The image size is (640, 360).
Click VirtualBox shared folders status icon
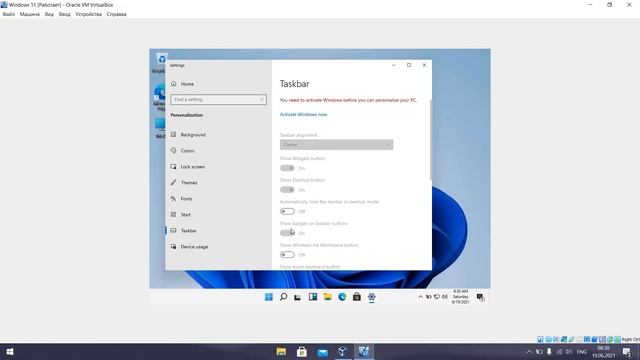click(x=579, y=339)
